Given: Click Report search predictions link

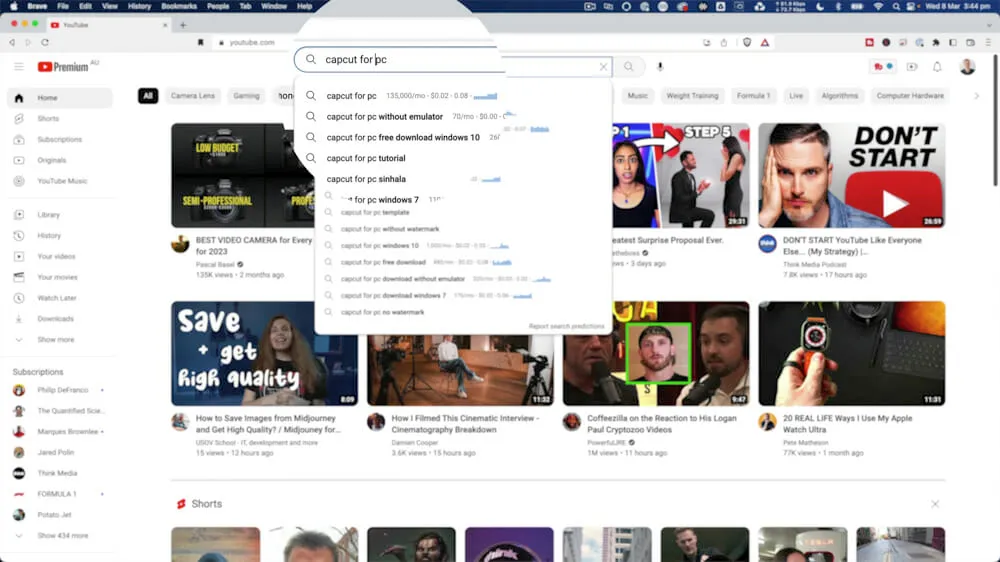Looking at the screenshot, I should pyautogui.click(x=566, y=326).
